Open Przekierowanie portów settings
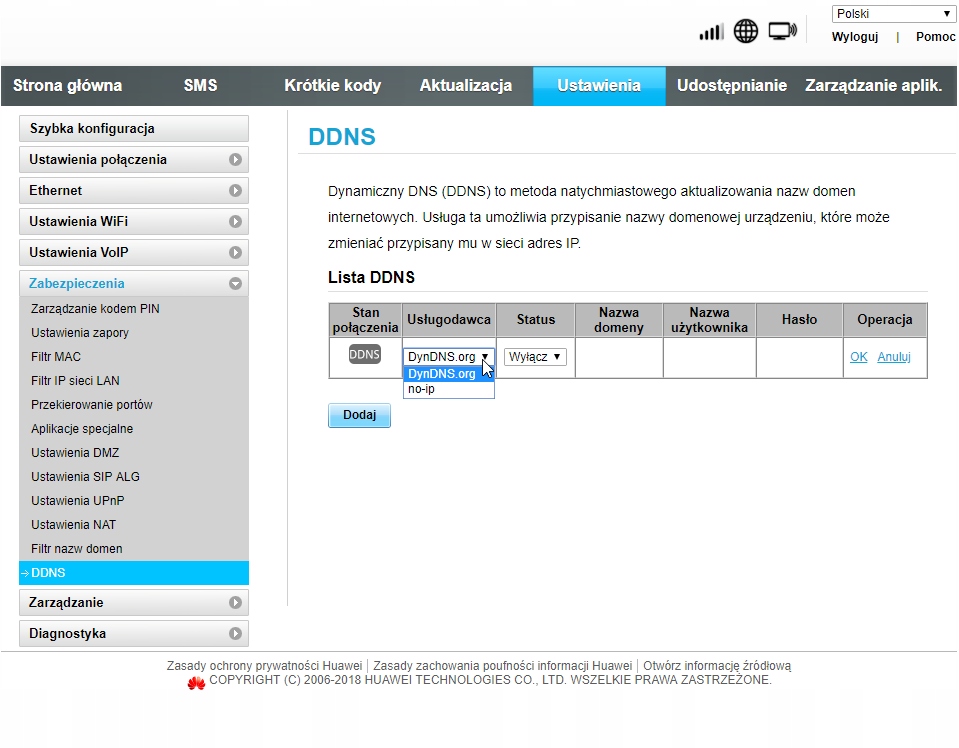Image resolution: width=959 pixels, height=748 pixels. pos(92,405)
